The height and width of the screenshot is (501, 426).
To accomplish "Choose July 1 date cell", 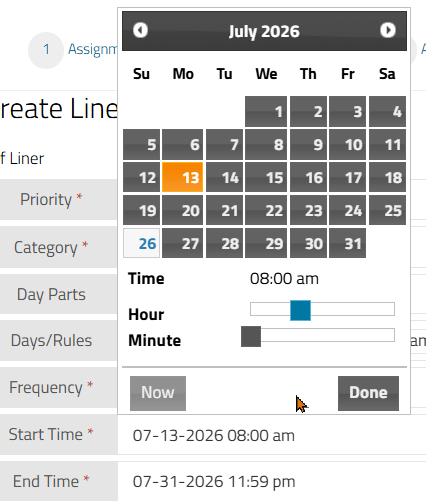I will coord(266,112).
